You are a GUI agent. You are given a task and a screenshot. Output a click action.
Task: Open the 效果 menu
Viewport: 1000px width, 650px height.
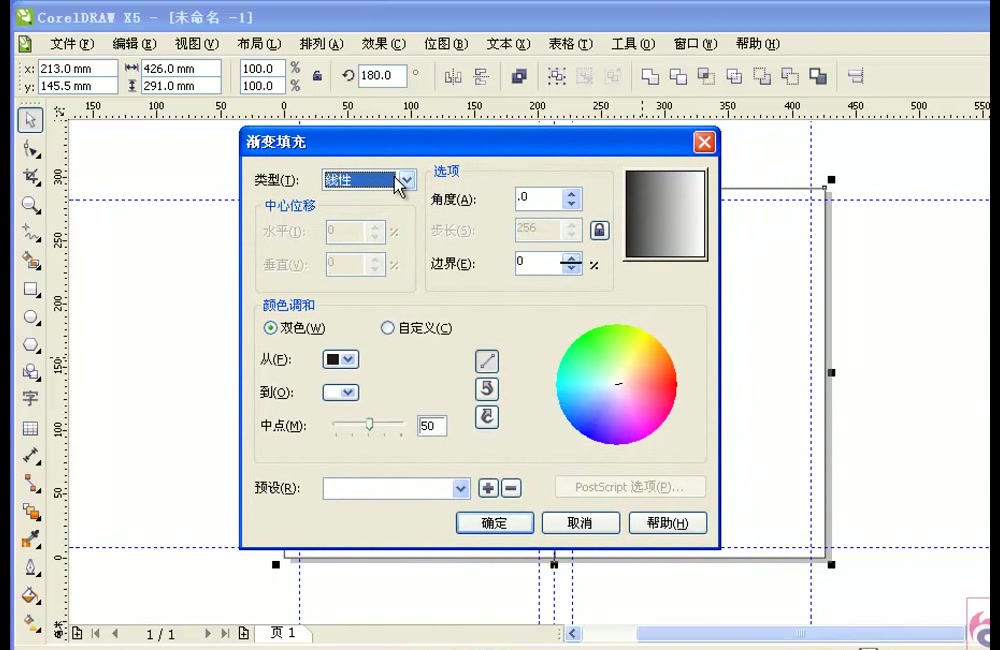381,44
